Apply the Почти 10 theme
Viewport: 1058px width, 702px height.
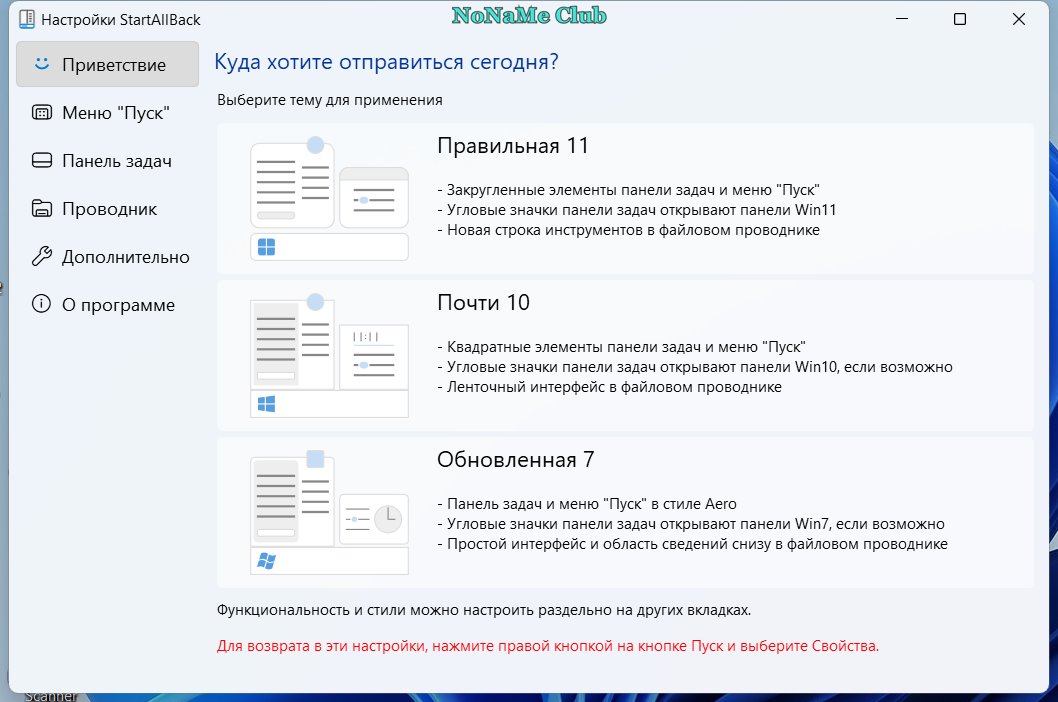pos(625,355)
